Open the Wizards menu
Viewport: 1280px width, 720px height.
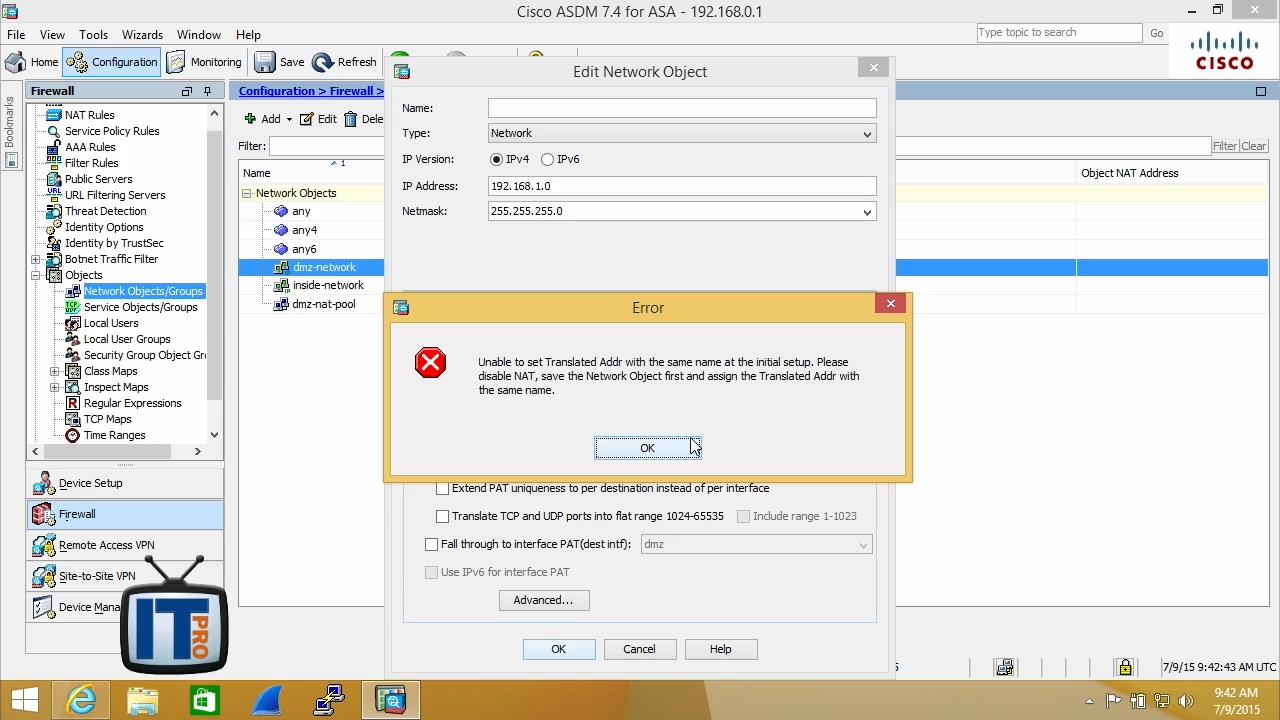point(142,34)
